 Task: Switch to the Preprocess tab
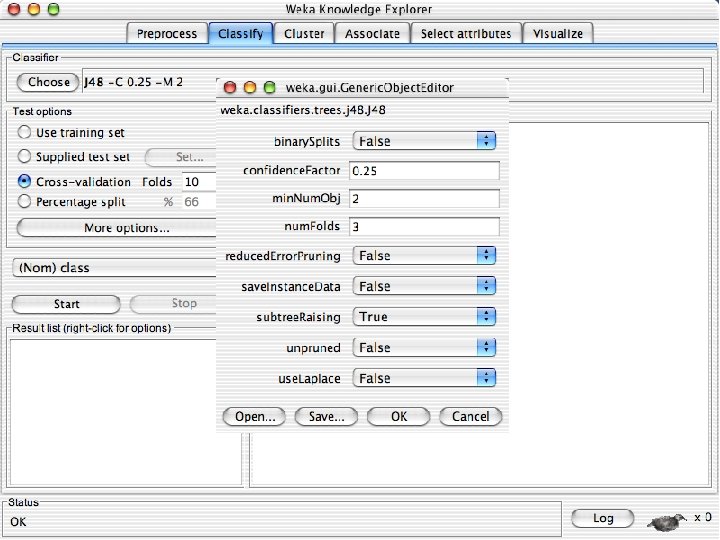click(x=167, y=34)
